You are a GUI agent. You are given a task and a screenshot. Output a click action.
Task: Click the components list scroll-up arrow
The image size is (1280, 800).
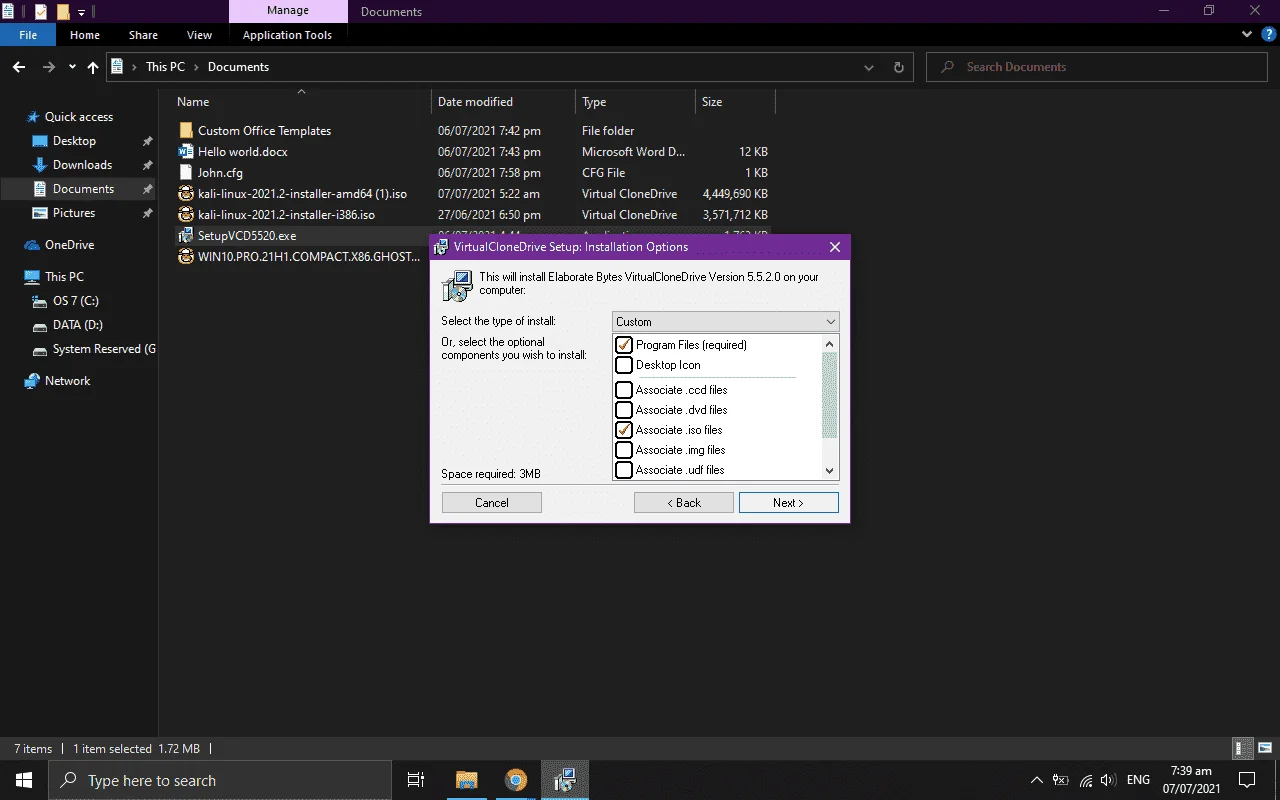click(x=829, y=343)
